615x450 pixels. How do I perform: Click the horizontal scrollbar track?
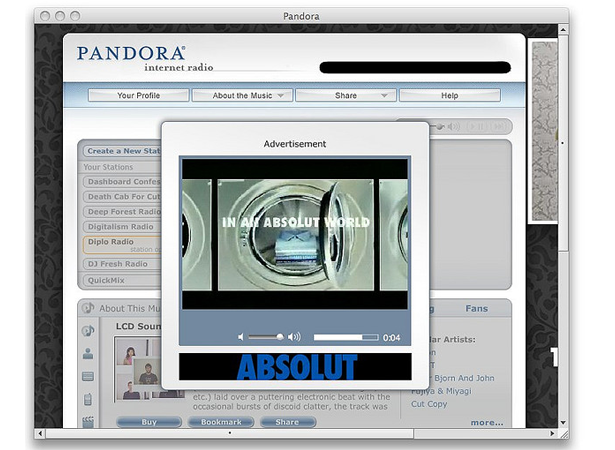click(480, 433)
